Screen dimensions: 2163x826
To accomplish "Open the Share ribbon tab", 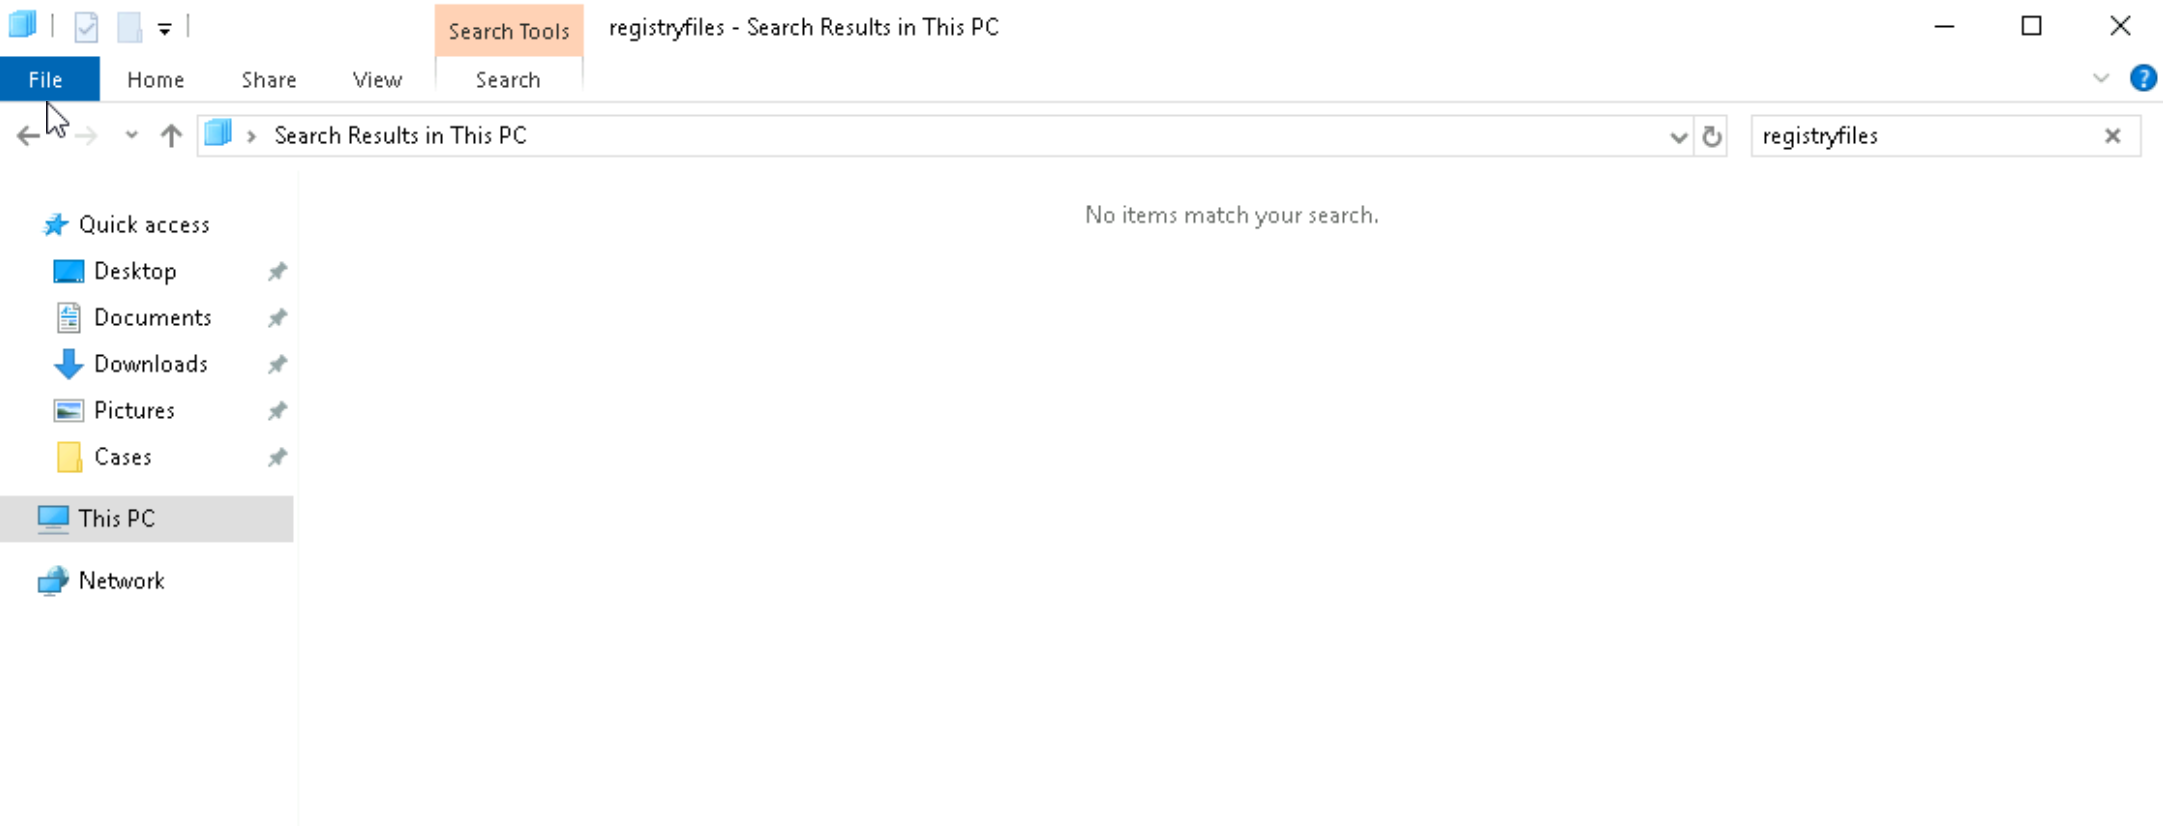I will click(268, 80).
